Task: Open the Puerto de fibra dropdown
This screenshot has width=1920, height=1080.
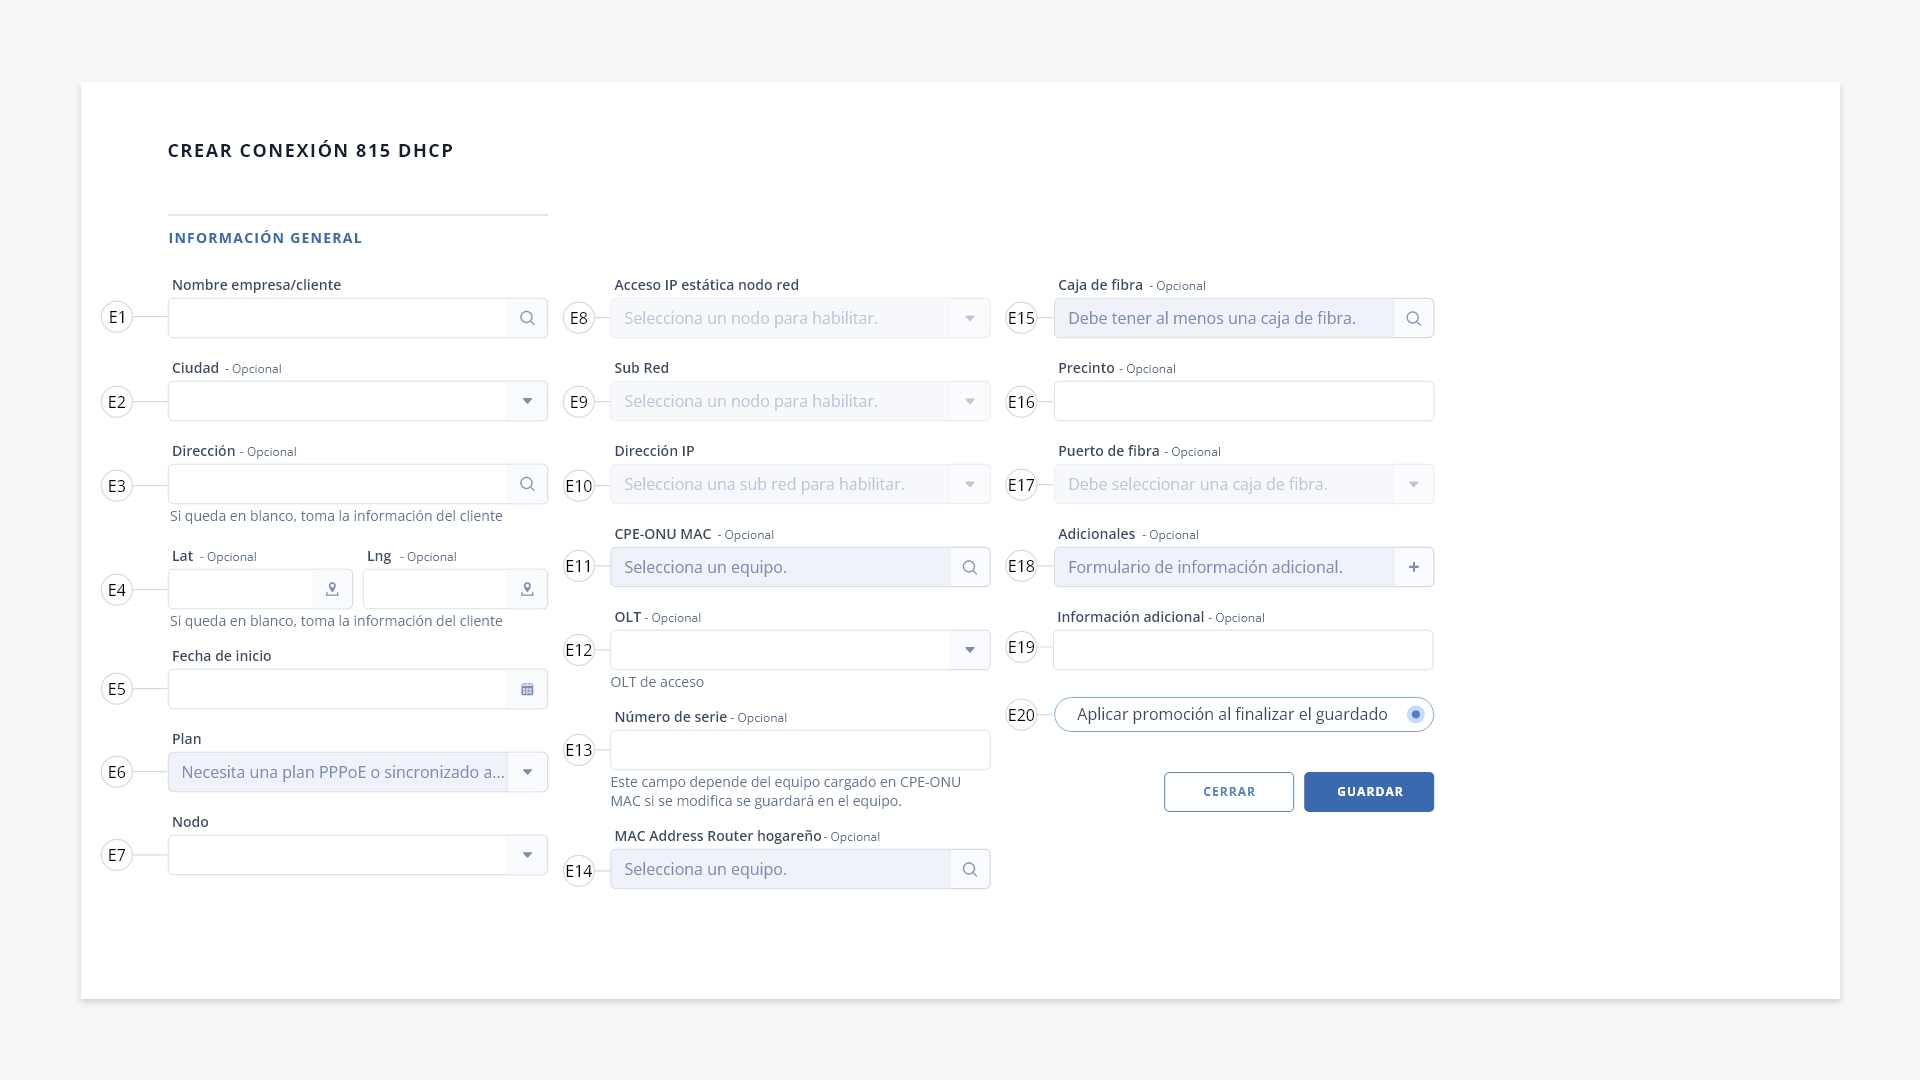Action: tap(1413, 484)
